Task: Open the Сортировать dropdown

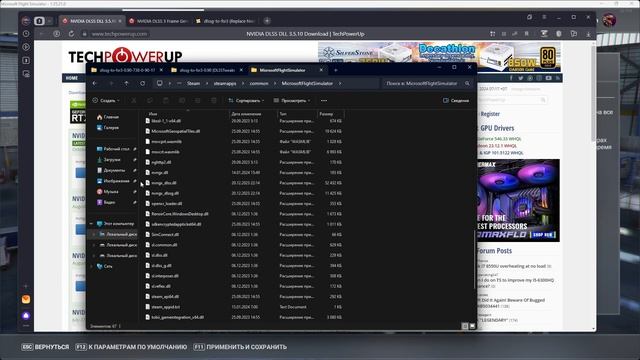Action: click(x=246, y=100)
